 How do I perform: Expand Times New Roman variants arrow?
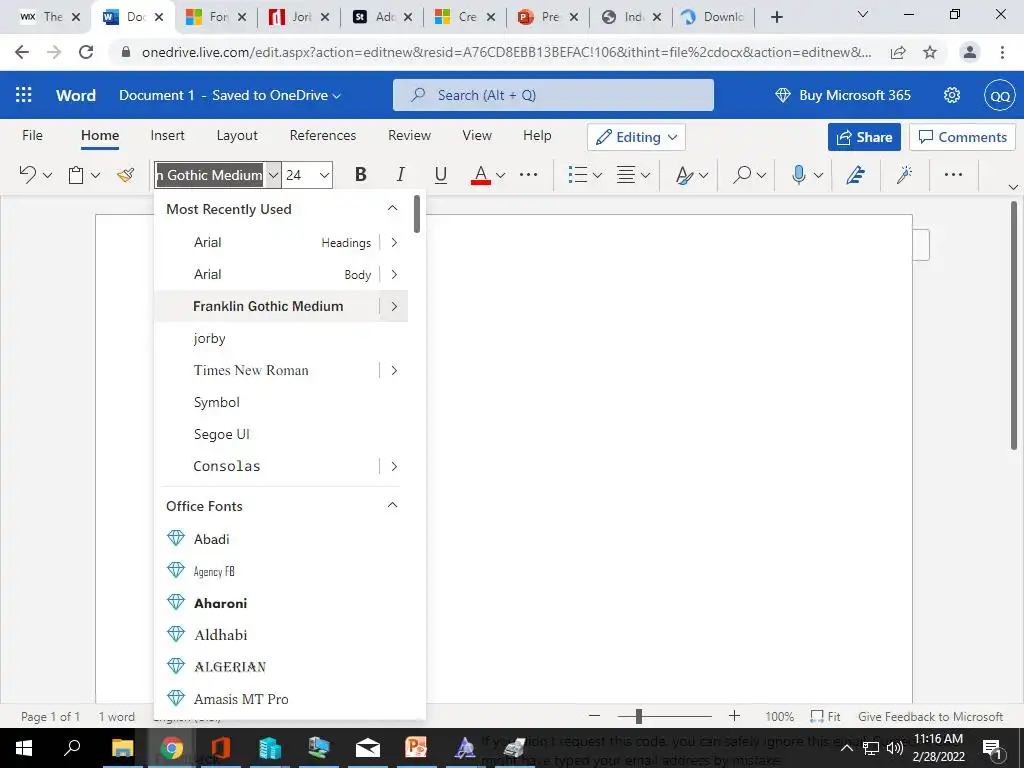[394, 370]
